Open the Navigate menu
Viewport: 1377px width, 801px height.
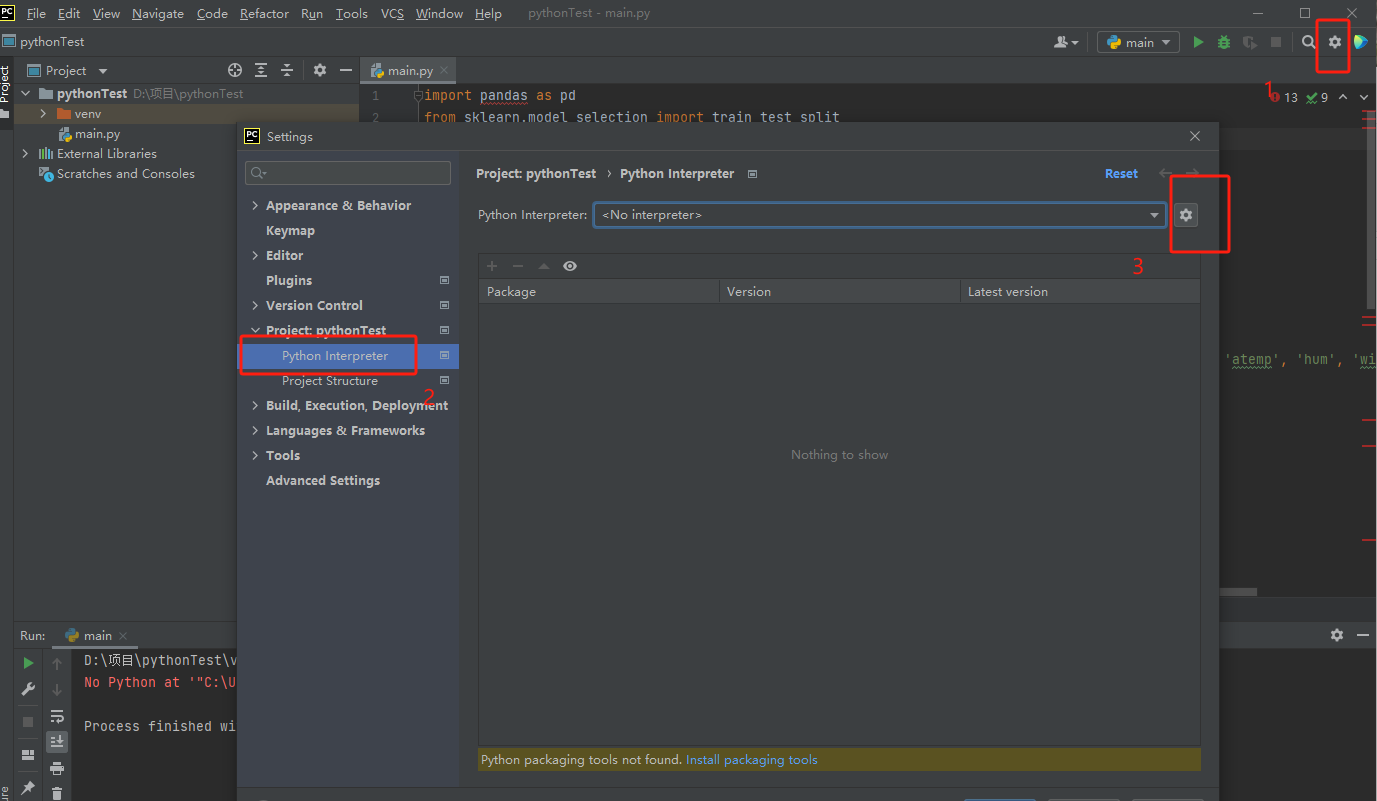point(158,13)
